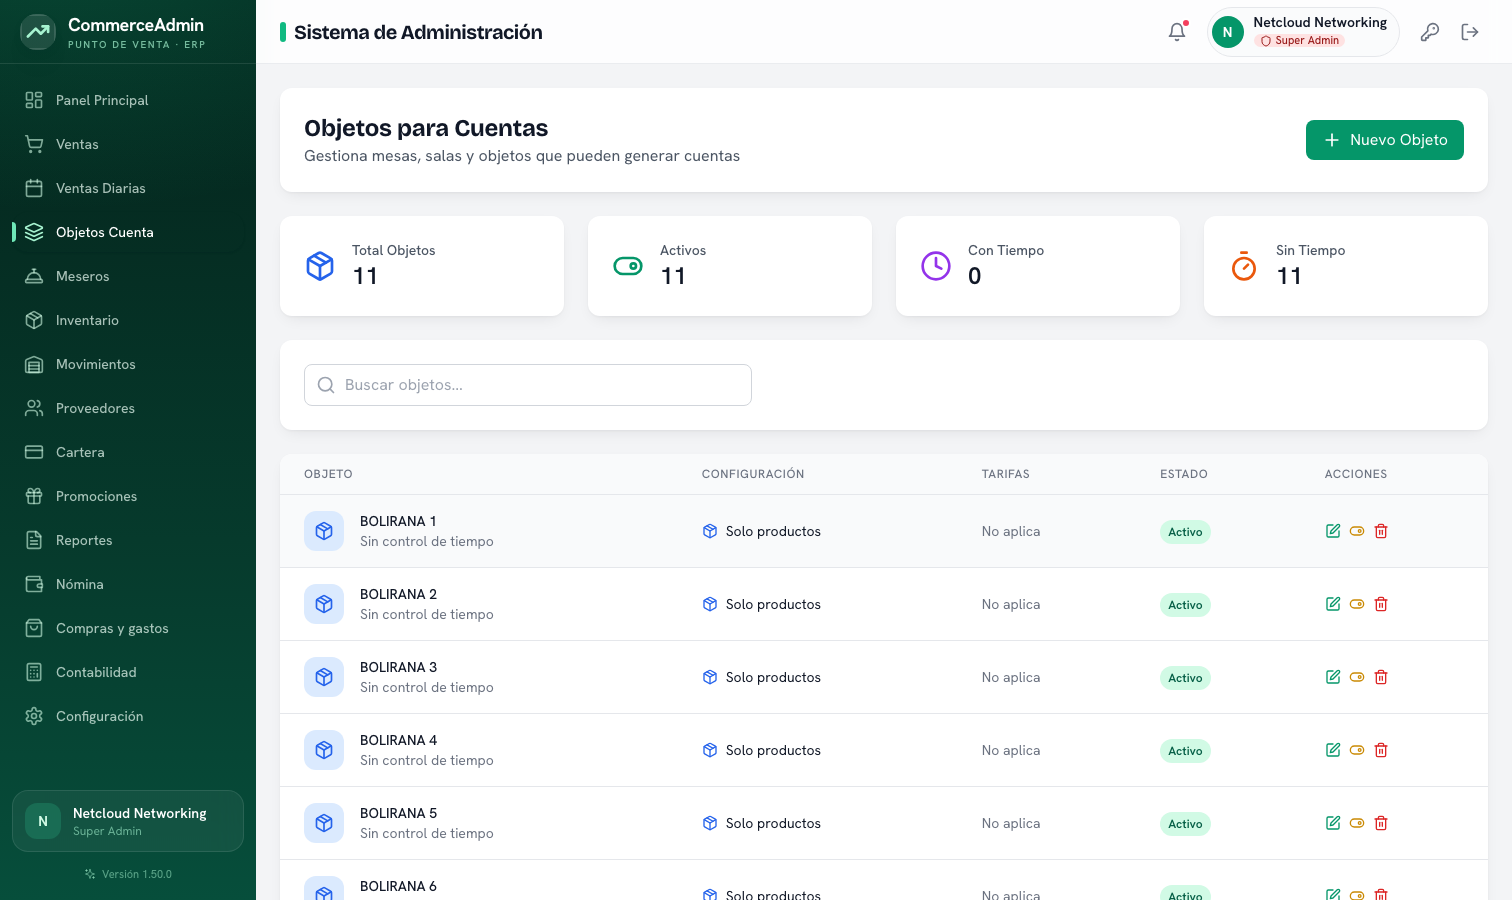Delete BOLIRANA 4 with trash icon
The width and height of the screenshot is (1512, 900).
tap(1381, 750)
